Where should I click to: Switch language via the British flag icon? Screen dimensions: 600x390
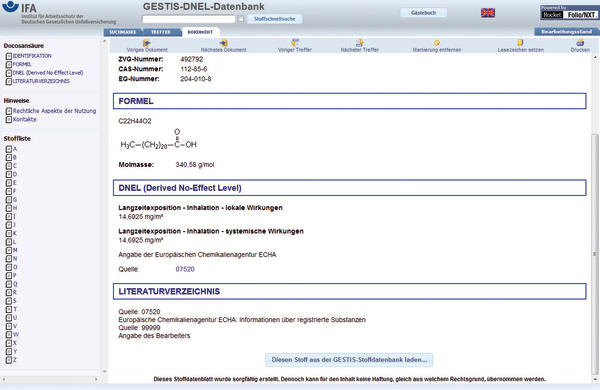[x=488, y=13]
